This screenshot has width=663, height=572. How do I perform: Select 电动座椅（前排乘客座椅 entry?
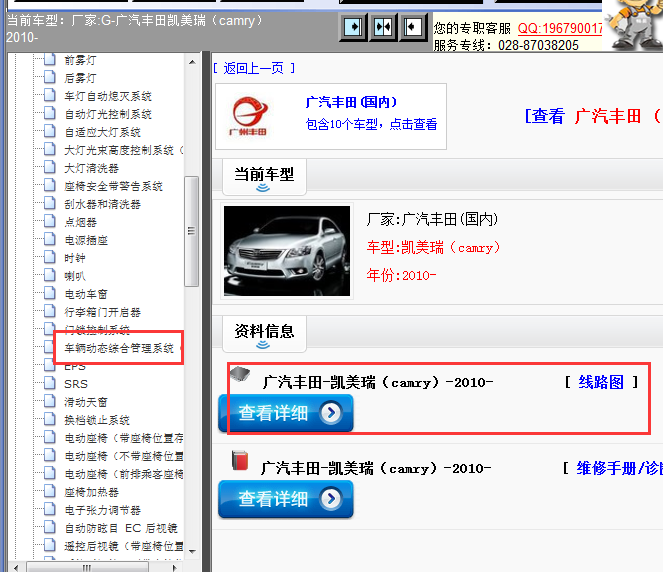pyautogui.click(x=123, y=474)
